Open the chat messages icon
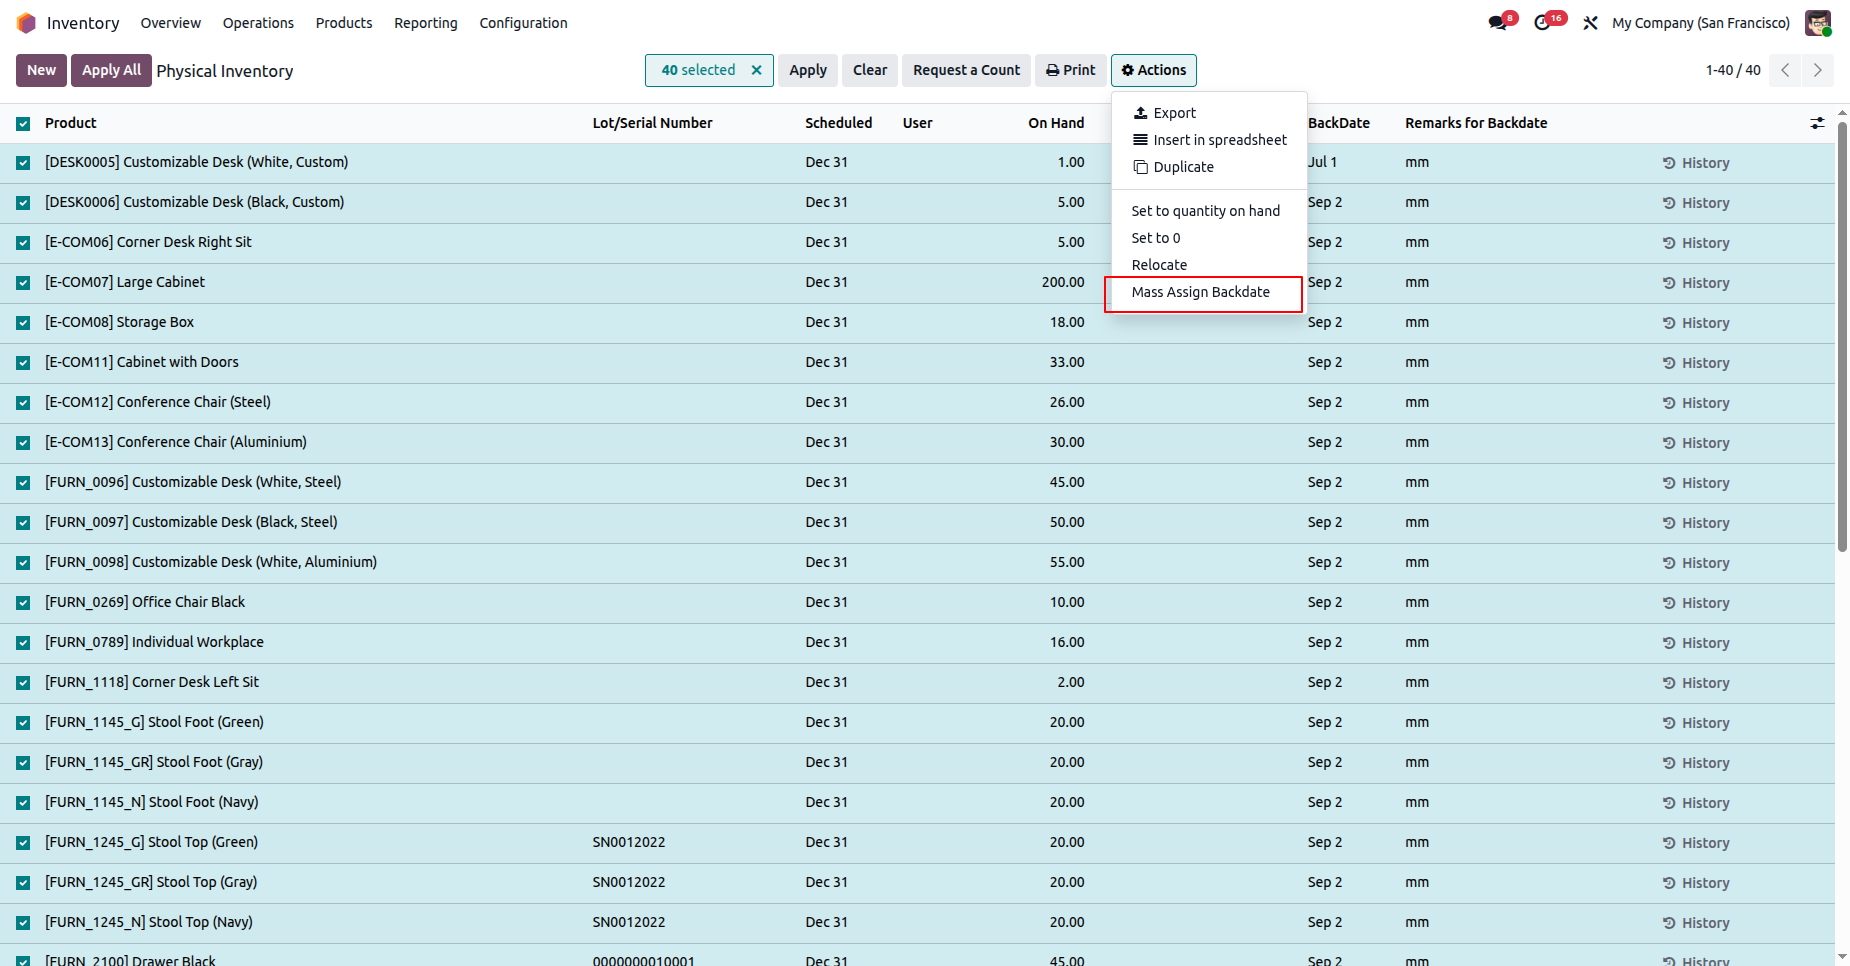This screenshot has height=966, width=1850. [1497, 23]
